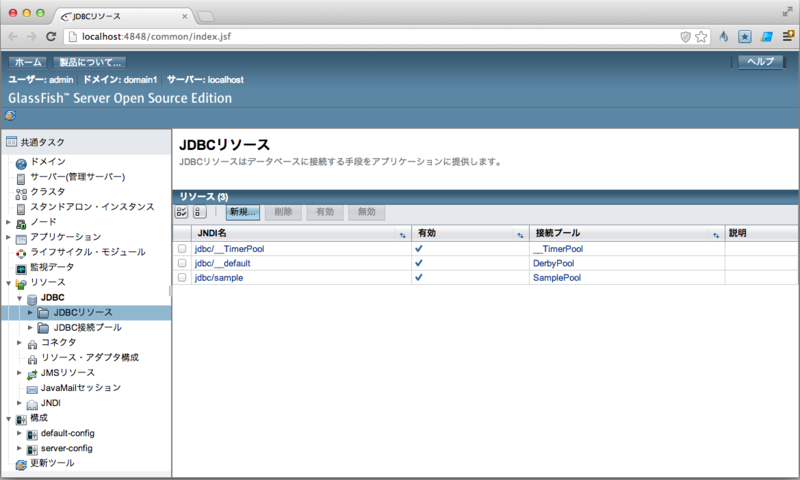Image resolution: width=800 pixels, height=480 pixels.
Task: Tick the checkbox for jdbc/sample
Action: (x=182, y=277)
